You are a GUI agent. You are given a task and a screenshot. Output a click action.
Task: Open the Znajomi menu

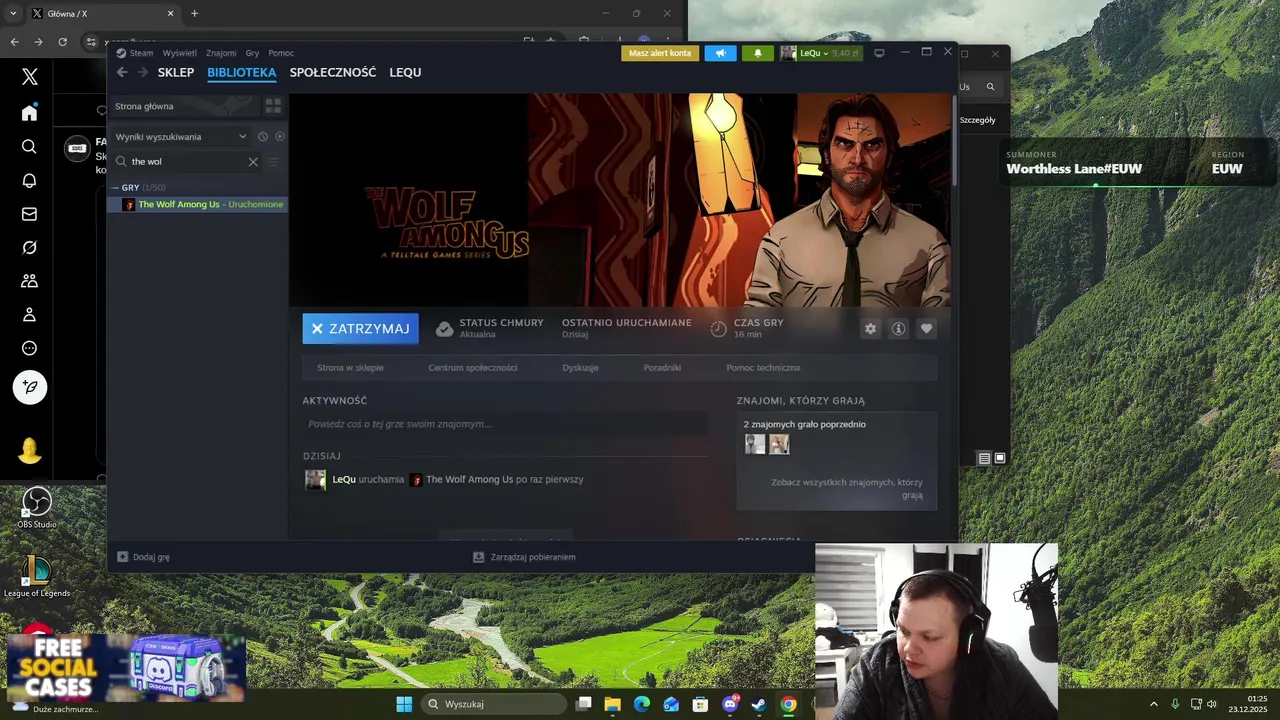point(221,53)
